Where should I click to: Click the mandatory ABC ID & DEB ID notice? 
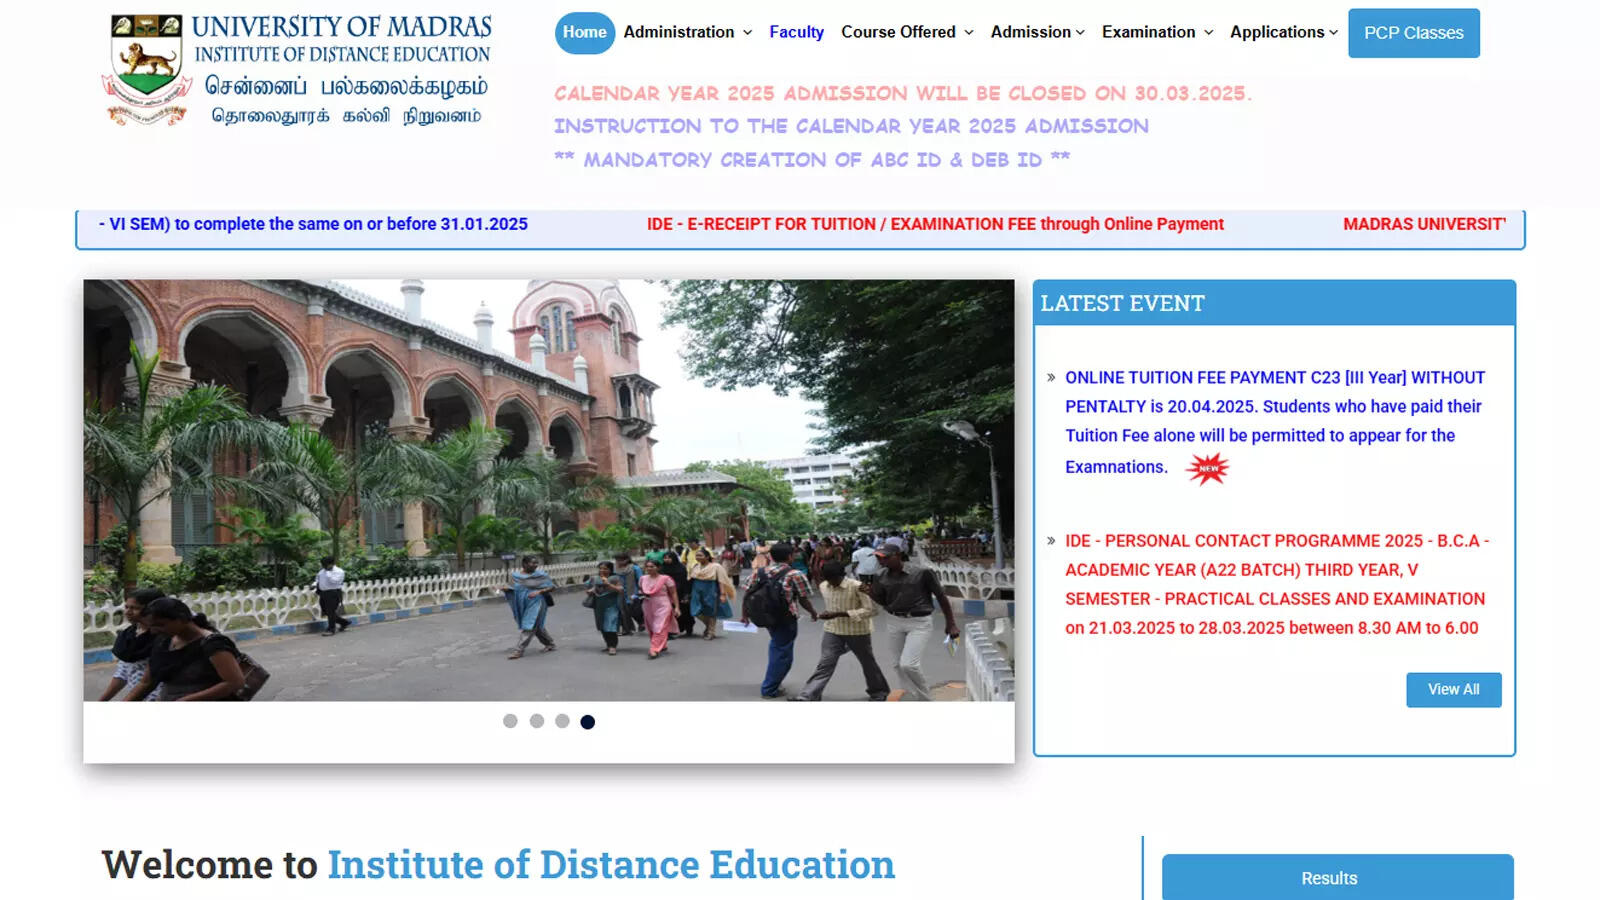coord(812,158)
